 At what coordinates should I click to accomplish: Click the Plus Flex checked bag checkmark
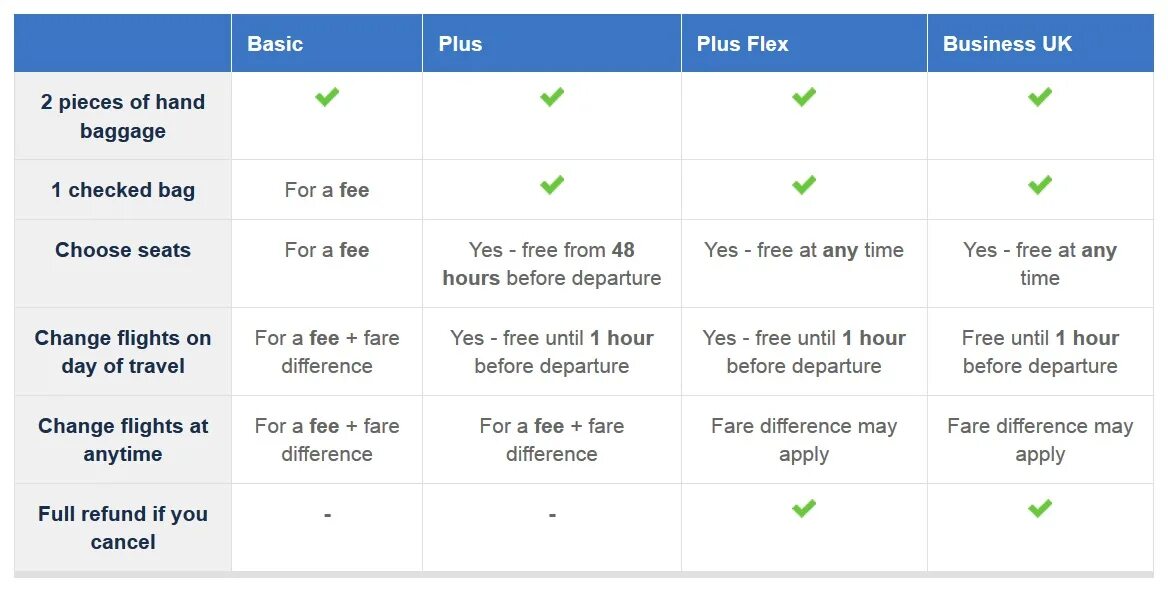pos(804,185)
